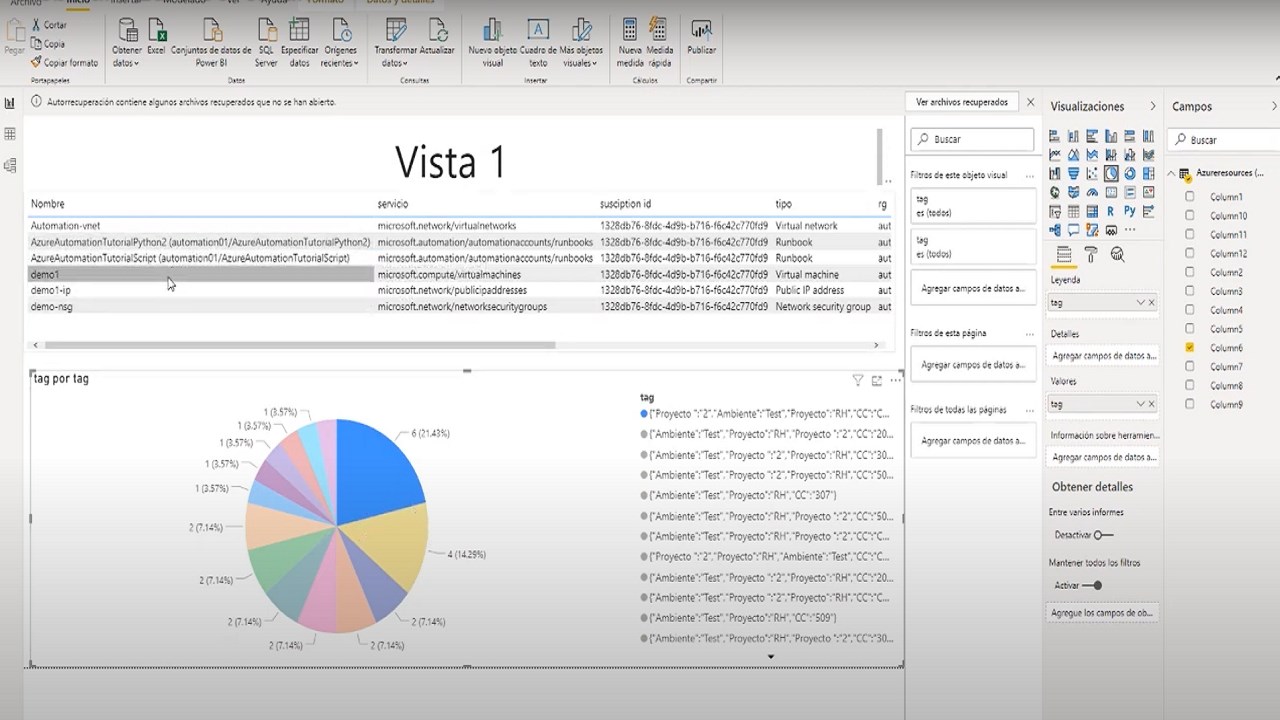Toggle the Entre varios informes switch
Image resolution: width=1280 pixels, height=720 pixels.
click(x=1103, y=535)
